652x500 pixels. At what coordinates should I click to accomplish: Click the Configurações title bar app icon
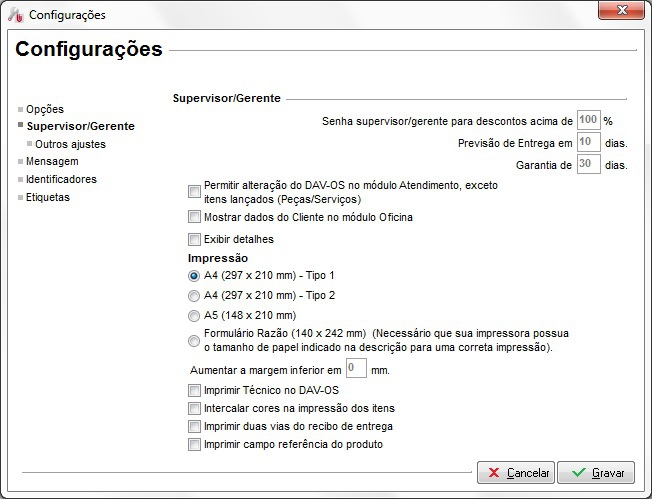click(15, 15)
